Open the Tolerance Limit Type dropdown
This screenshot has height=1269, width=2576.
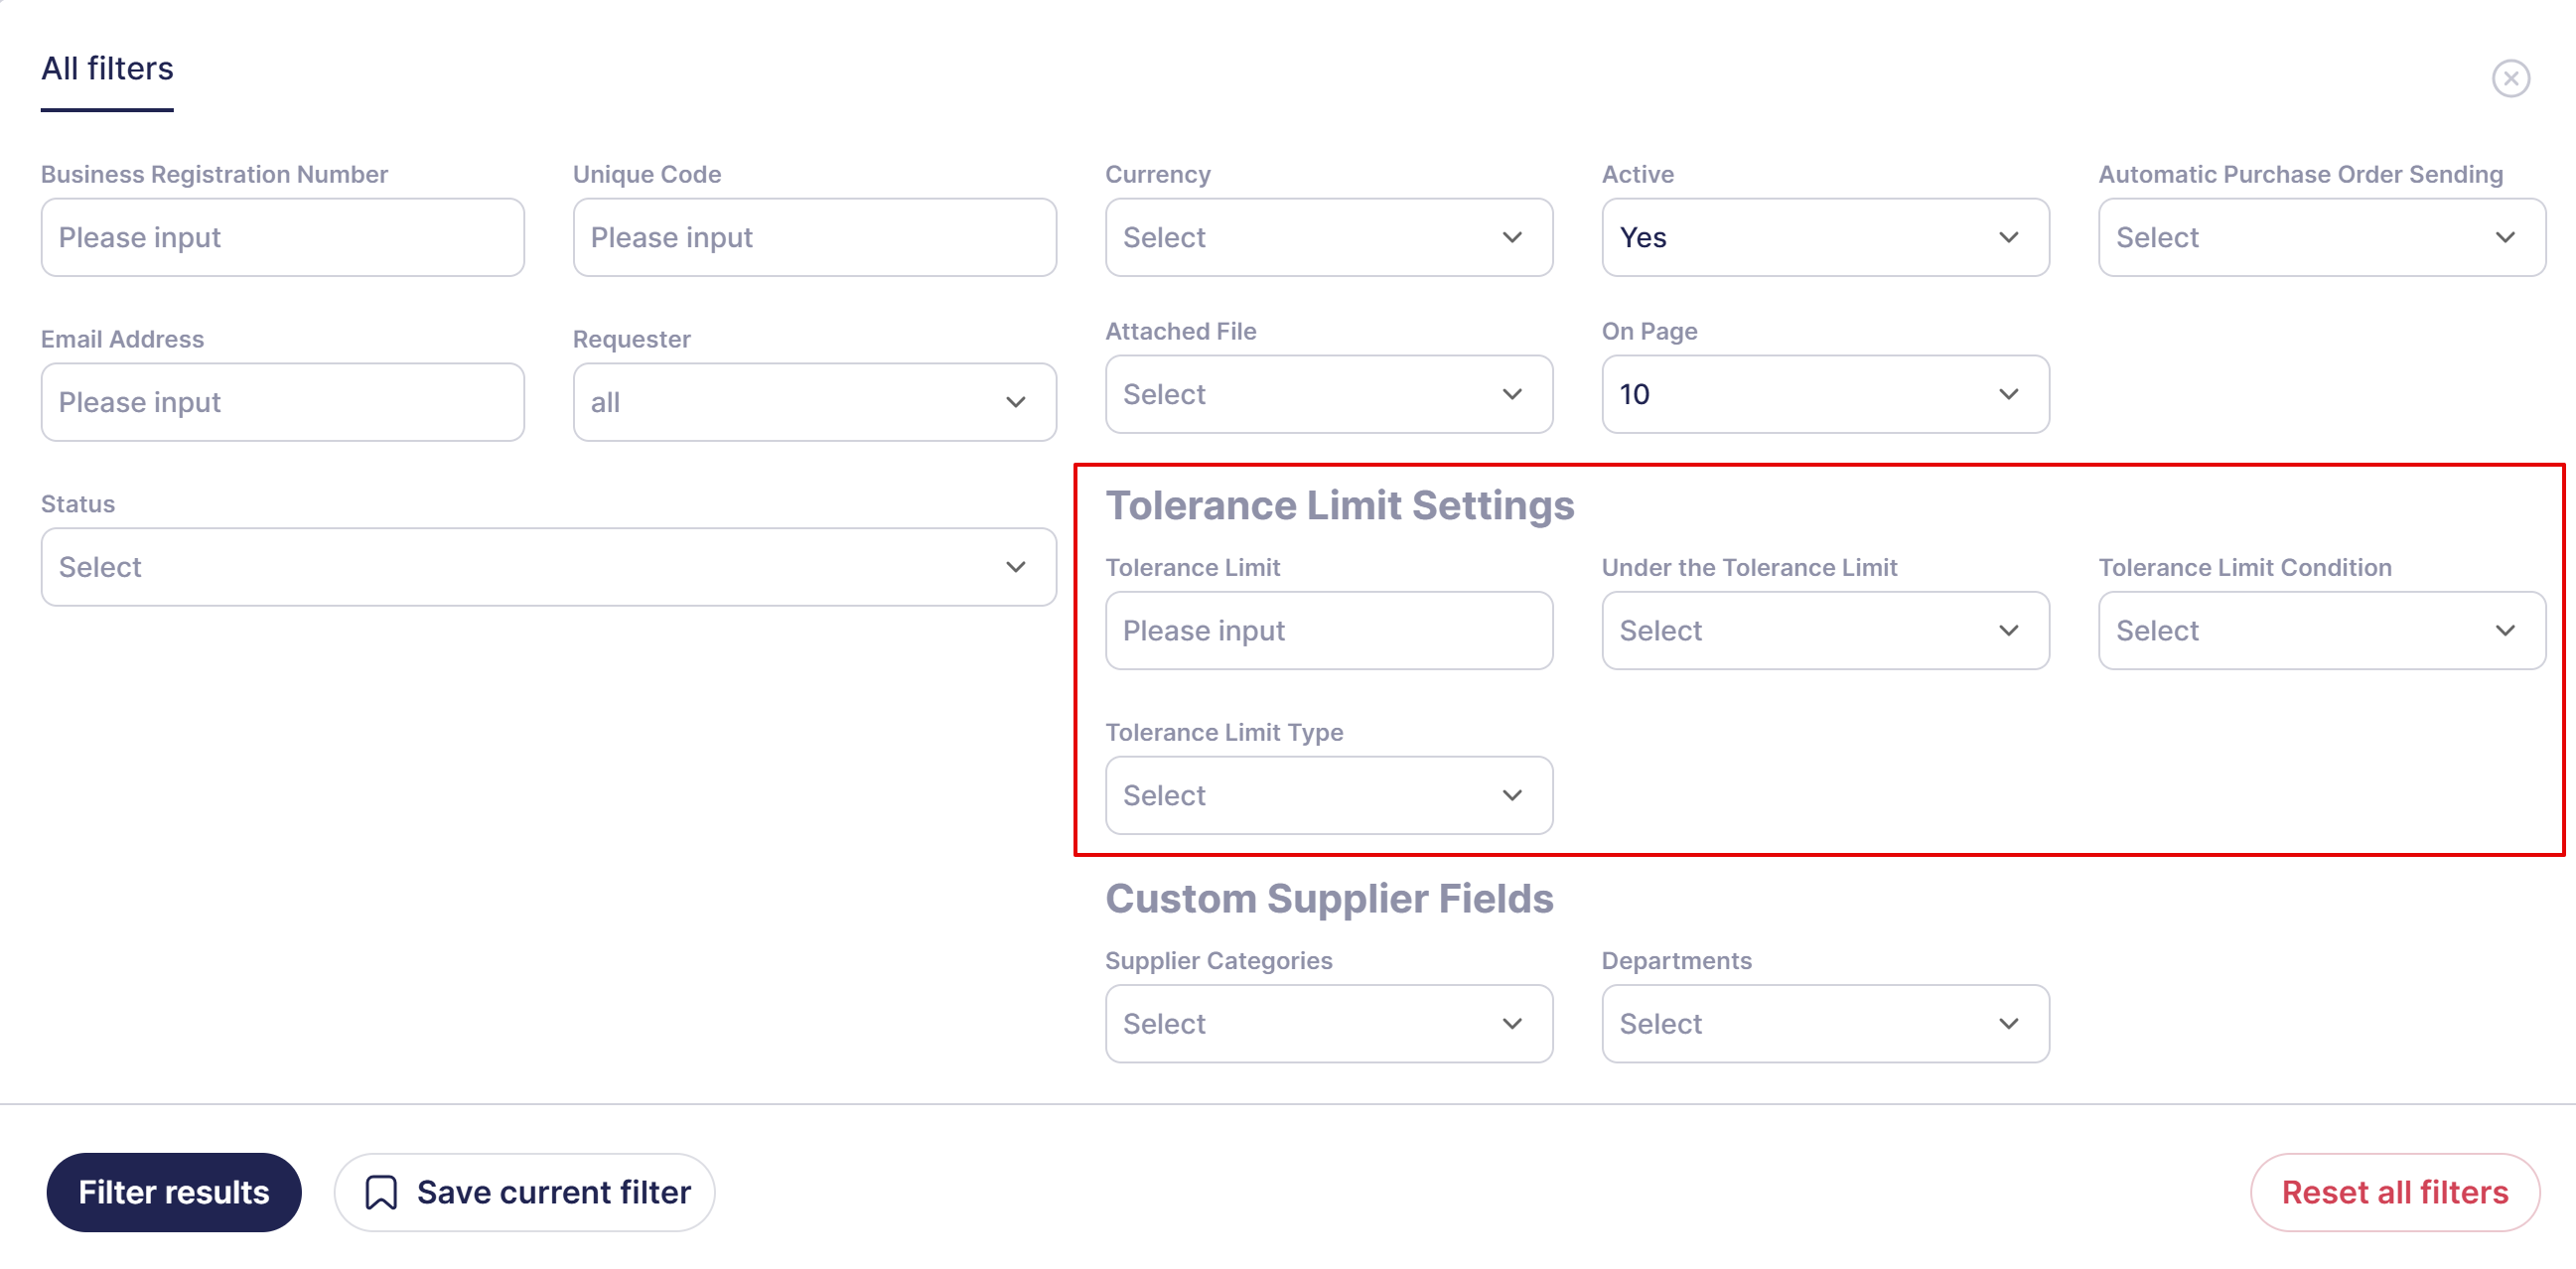[x=1328, y=795]
